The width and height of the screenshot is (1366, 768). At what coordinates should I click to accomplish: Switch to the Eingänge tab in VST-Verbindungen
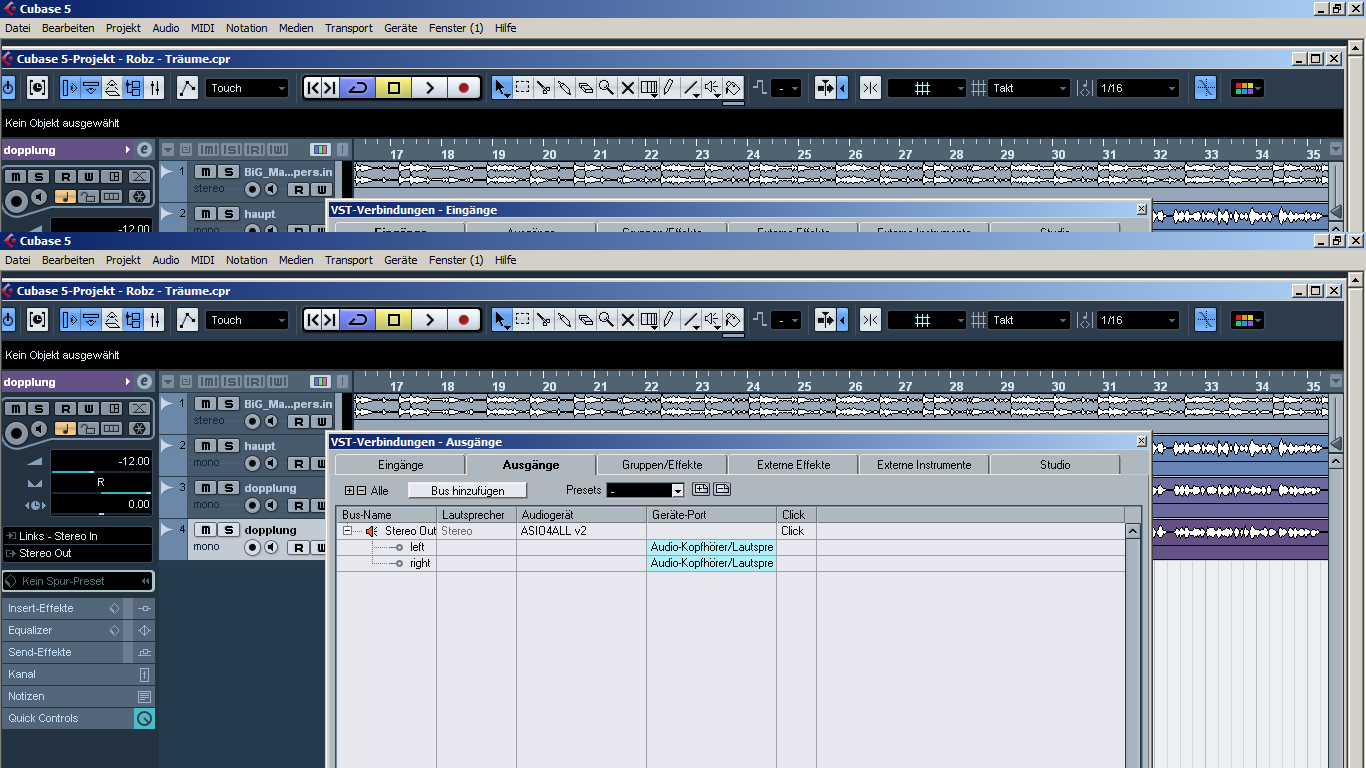tap(401, 465)
